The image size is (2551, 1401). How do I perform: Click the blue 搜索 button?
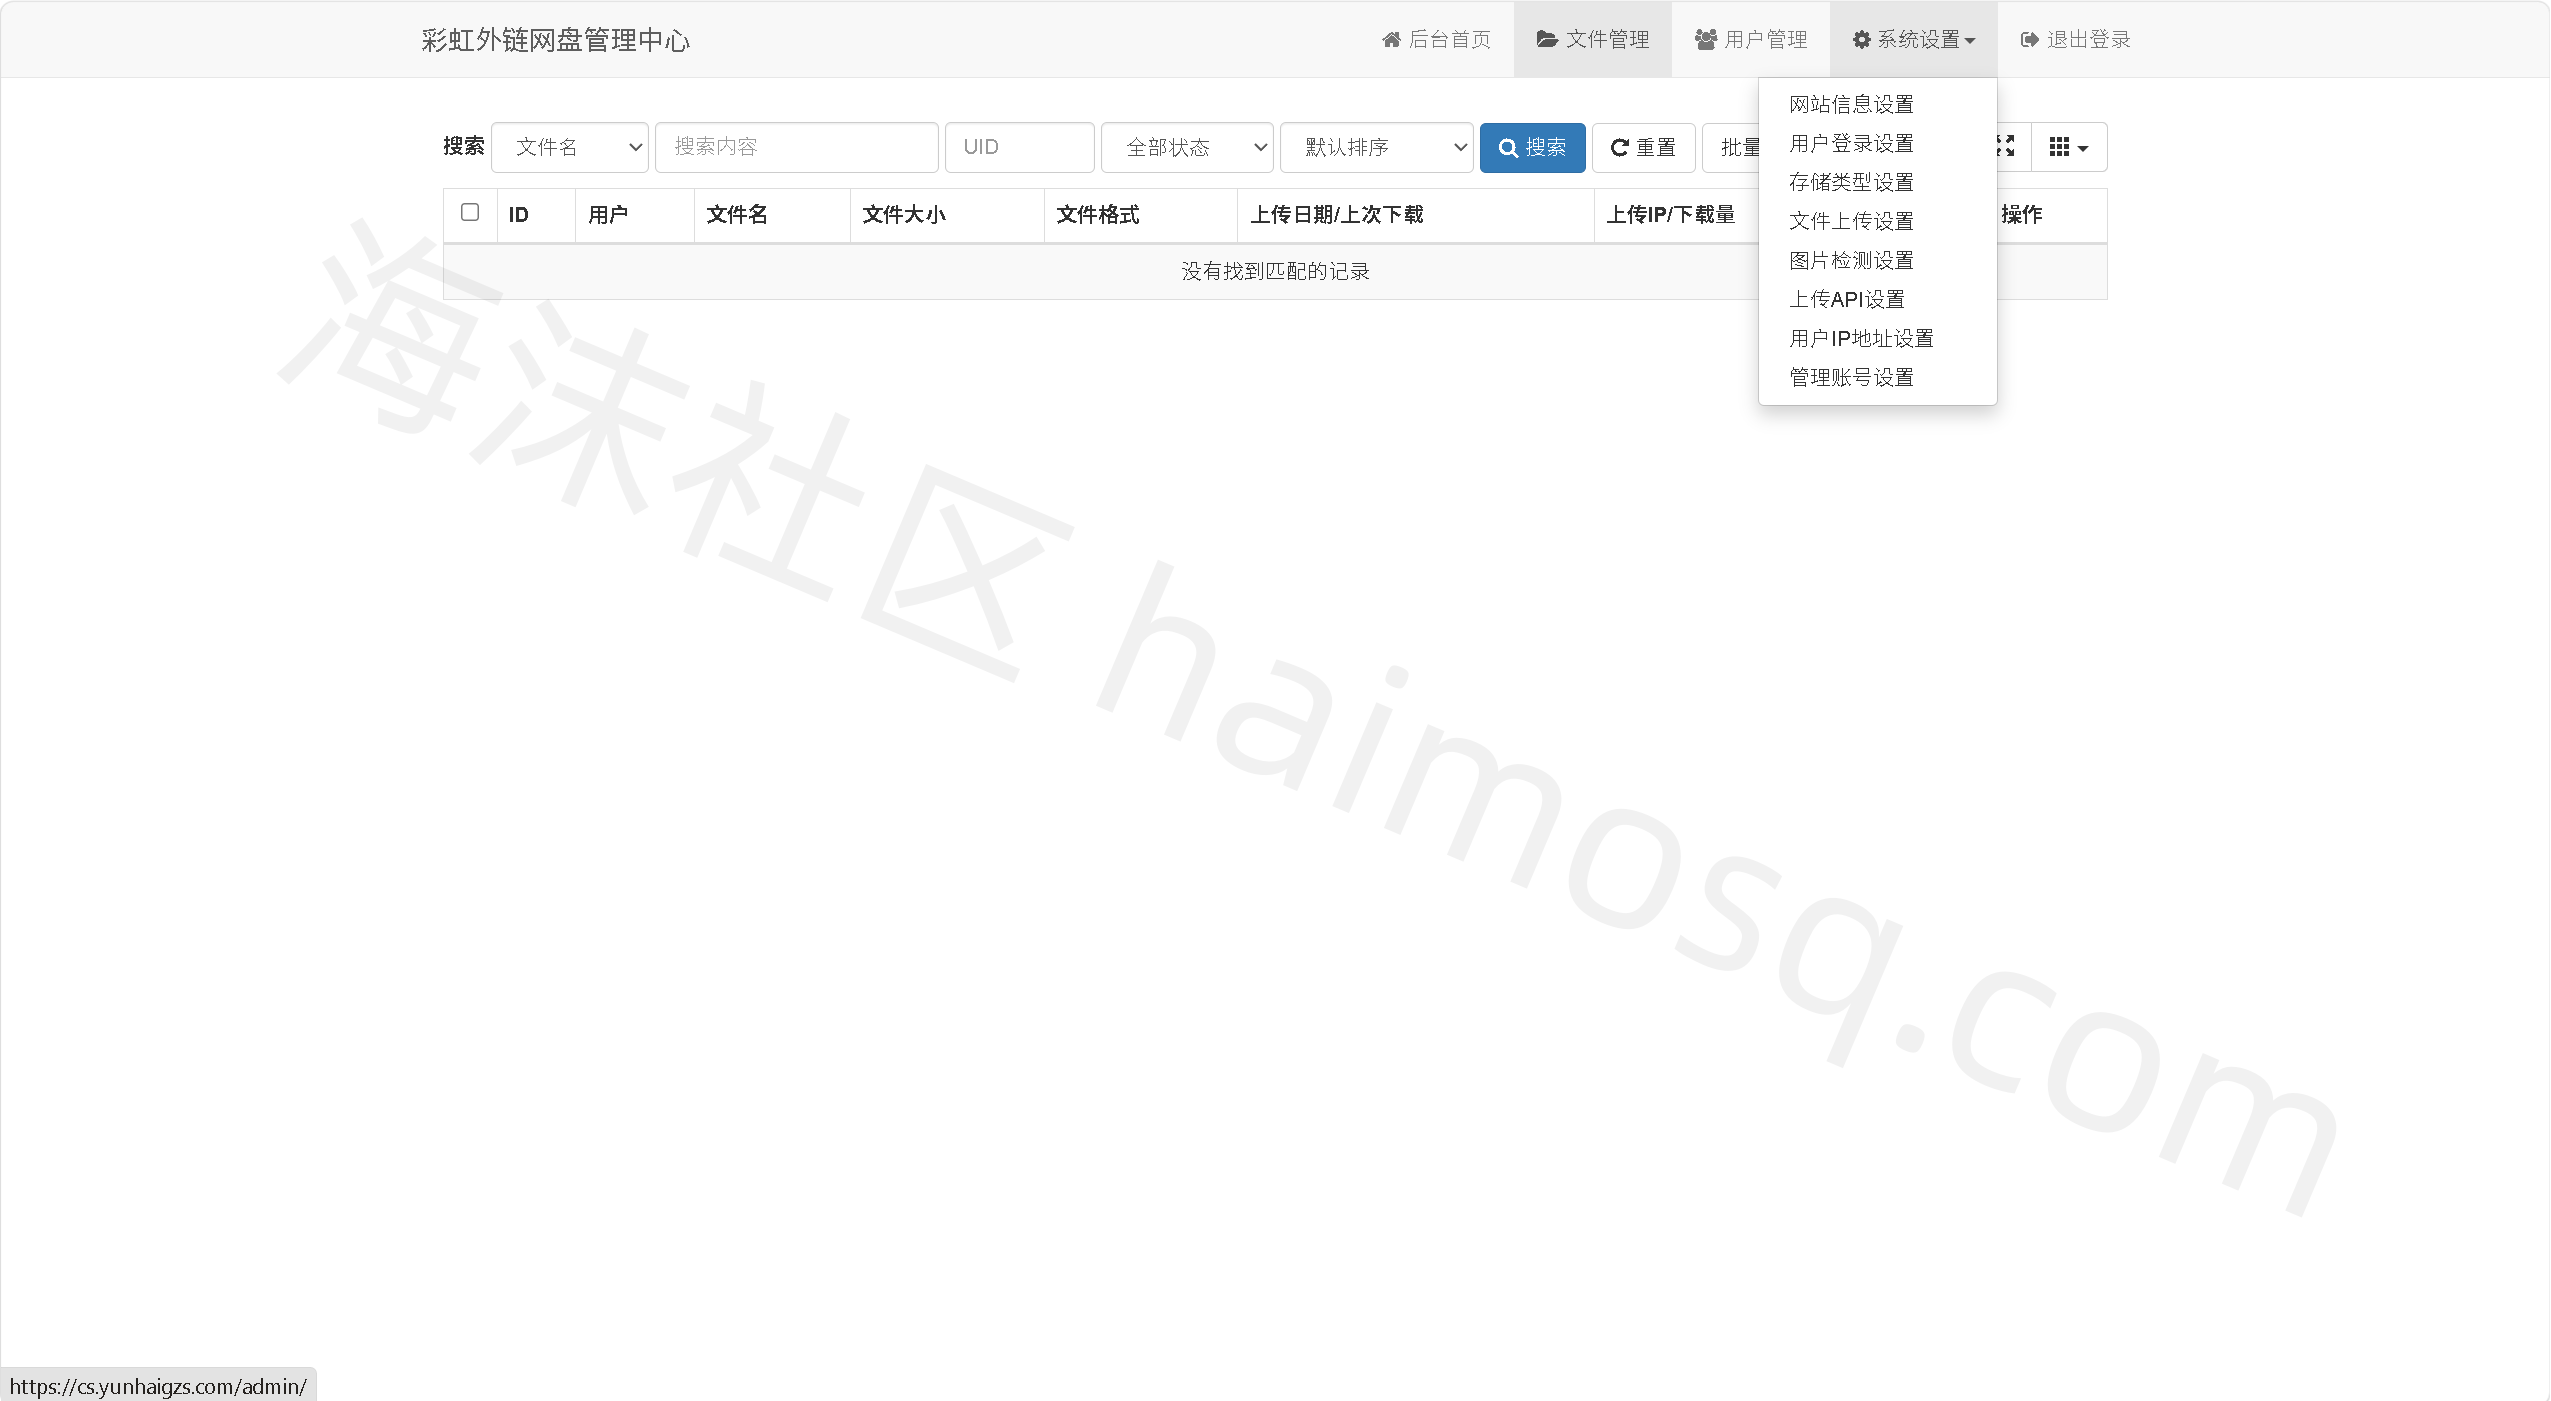[x=1532, y=147]
